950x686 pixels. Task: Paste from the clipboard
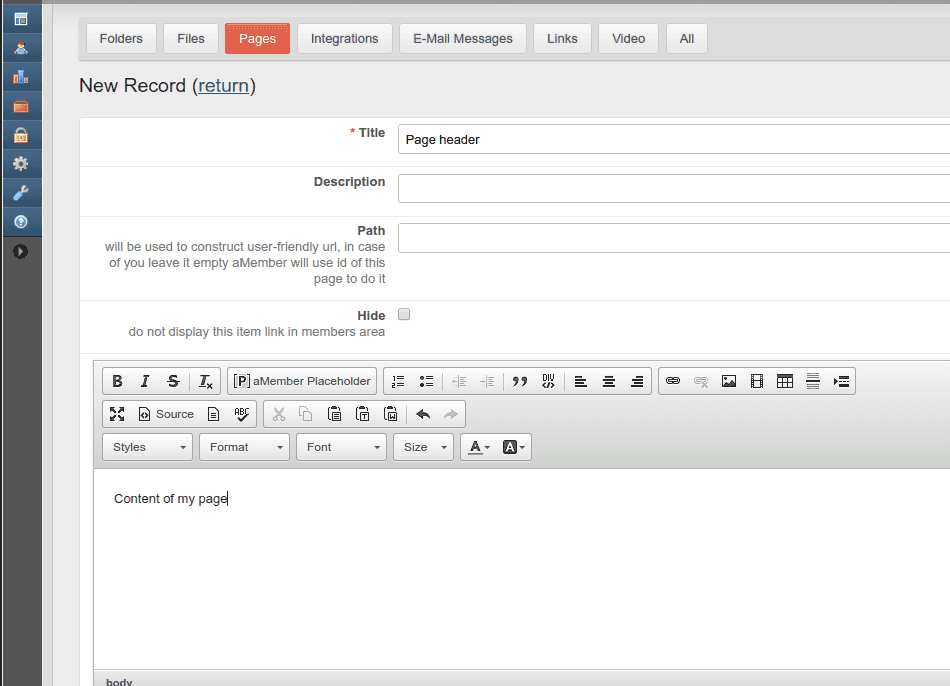coord(334,414)
